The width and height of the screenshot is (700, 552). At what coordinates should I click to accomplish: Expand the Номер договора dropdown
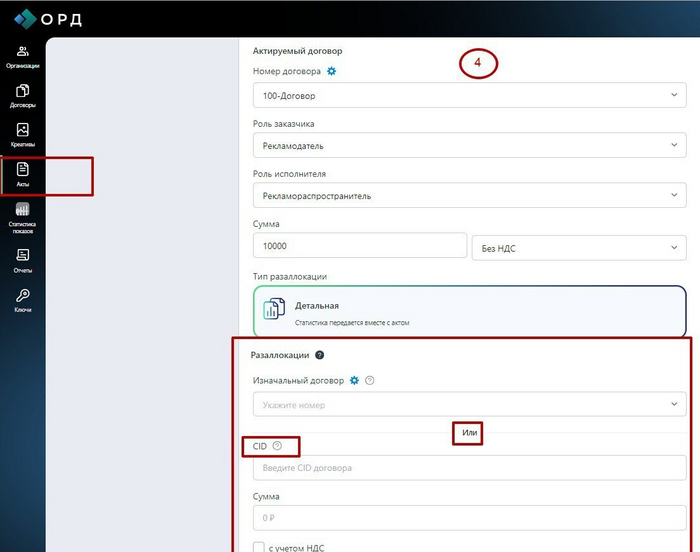pyautogui.click(x=470, y=95)
